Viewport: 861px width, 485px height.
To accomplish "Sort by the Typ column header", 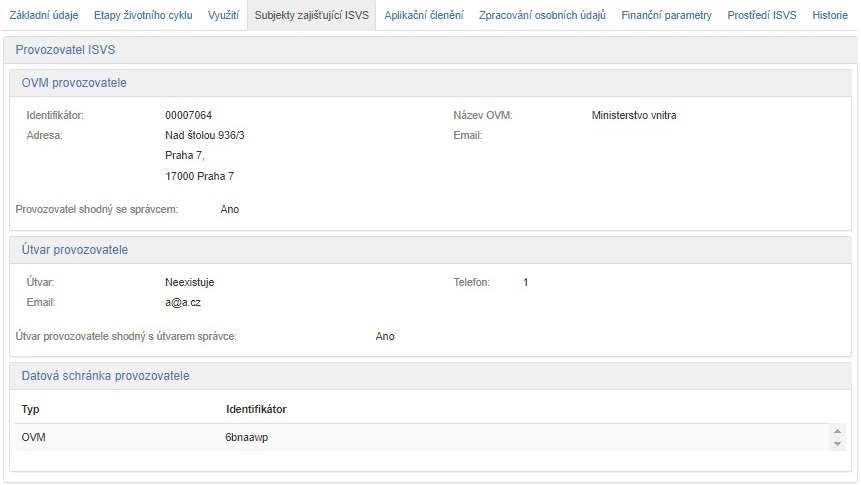I will [x=30, y=409].
